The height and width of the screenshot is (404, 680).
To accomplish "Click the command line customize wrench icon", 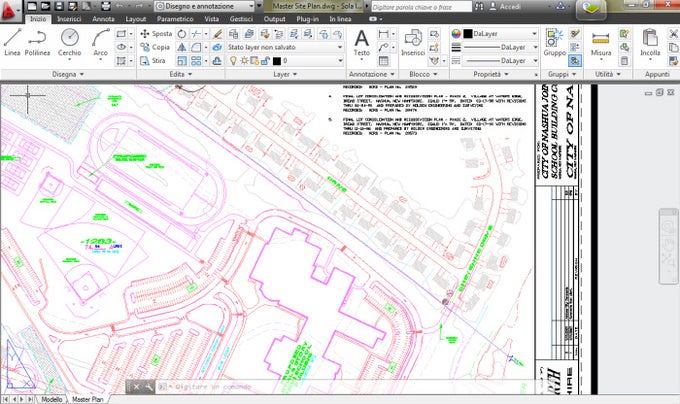I will [148, 387].
